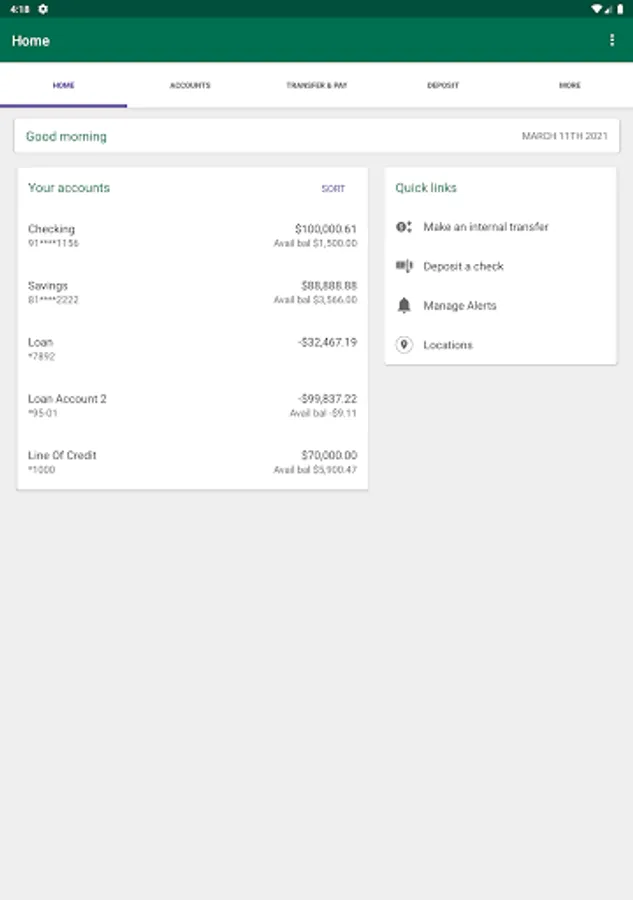Click the Manage Alerts bell icon
633x900 pixels.
[x=404, y=305]
